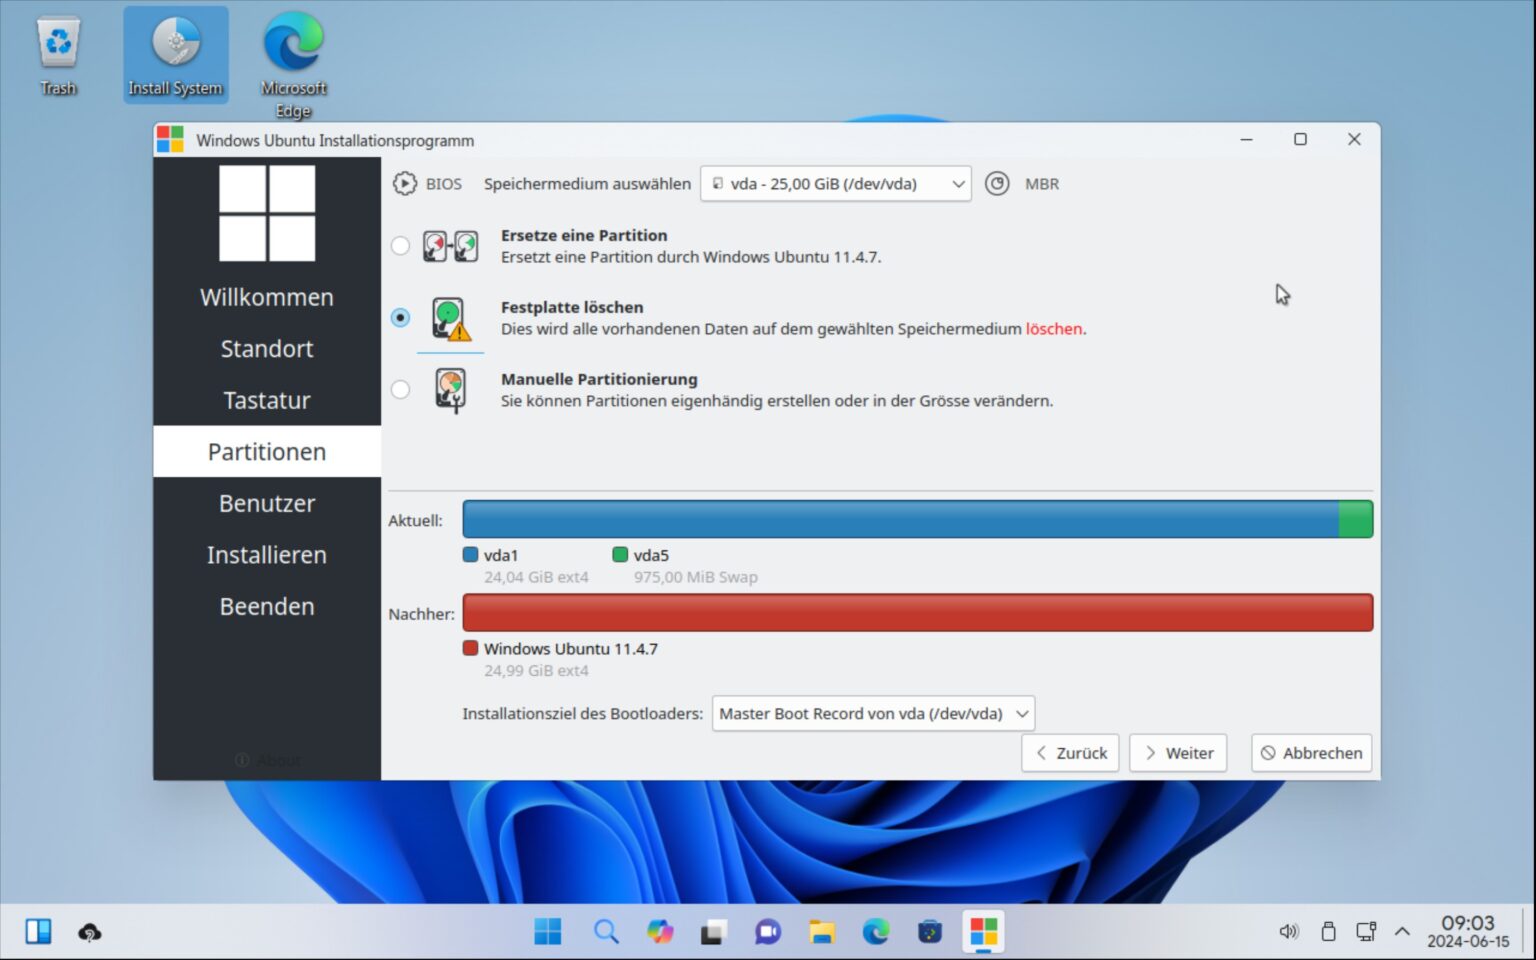Choose Manuelle Partitionierung option
The height and width of the screenshot is (960, 1536).
[400, 389]
